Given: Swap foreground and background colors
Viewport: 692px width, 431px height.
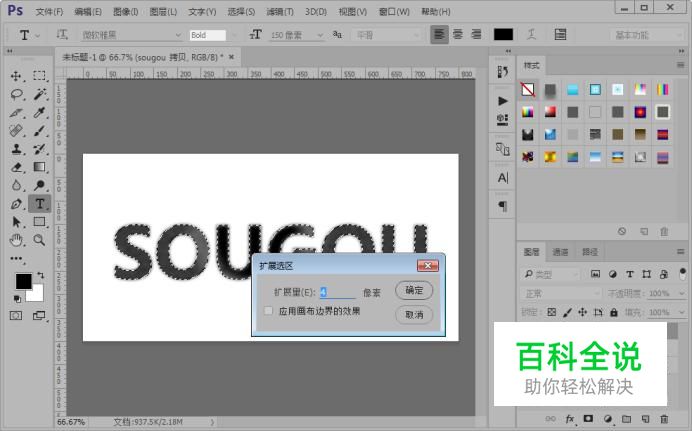Looking at the screenshot, I should coord(41,275).
